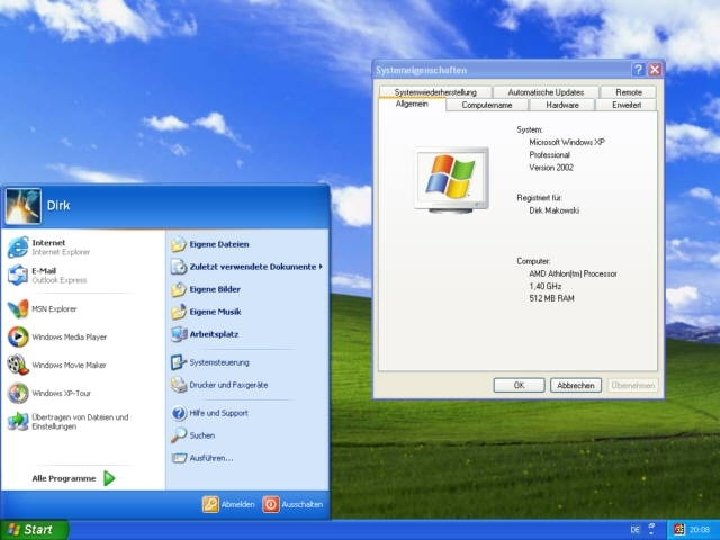Click '1,40 GHz' text
This screenshot has width=720, height=540.
pyautogui.click(x=546, y=286)
